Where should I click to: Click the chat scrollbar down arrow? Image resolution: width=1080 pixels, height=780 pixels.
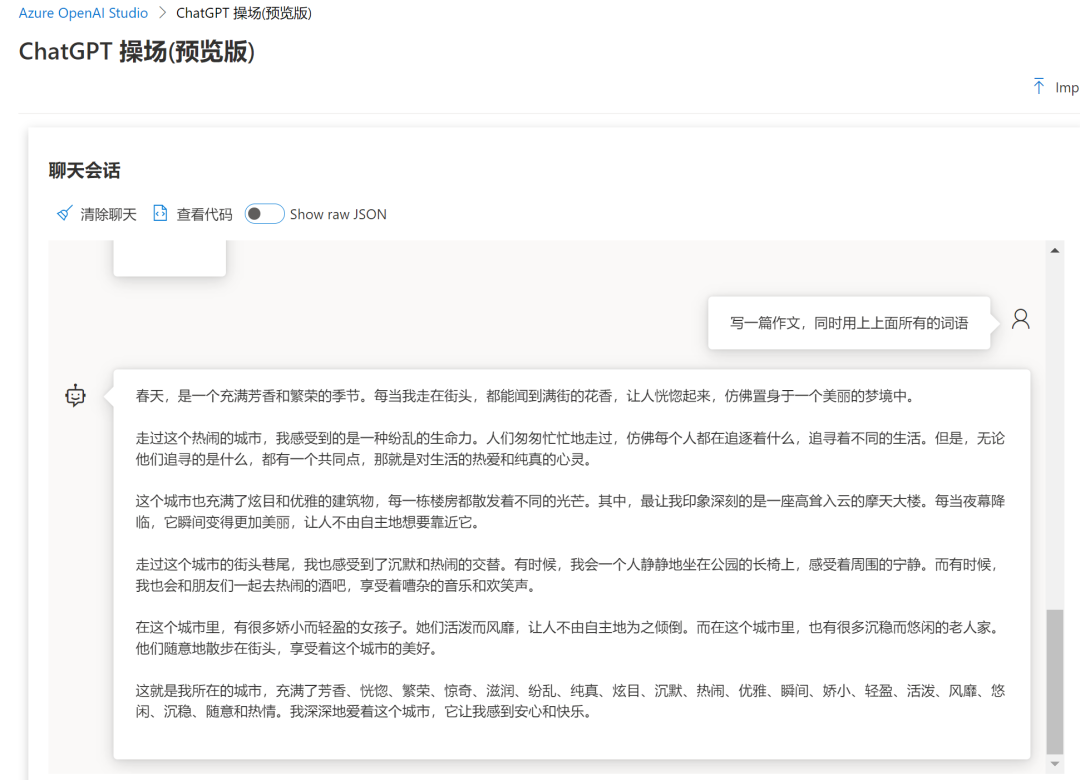(x=1055, y=765)
